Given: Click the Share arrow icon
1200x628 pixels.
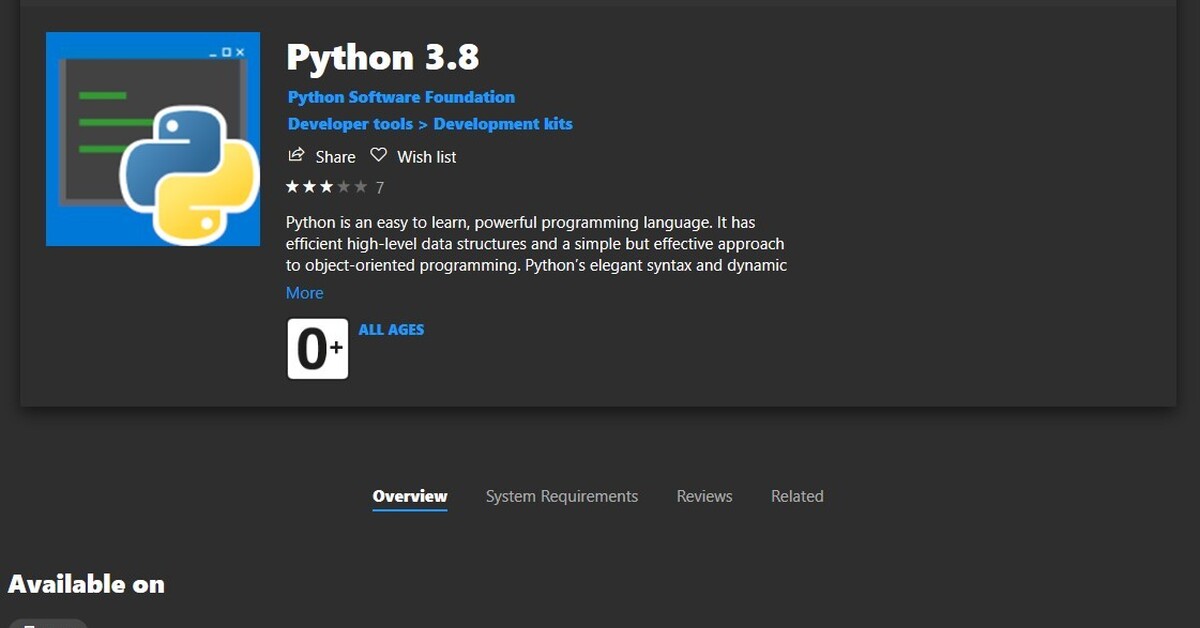Looking at the screenshot, I should pos(296,155).
